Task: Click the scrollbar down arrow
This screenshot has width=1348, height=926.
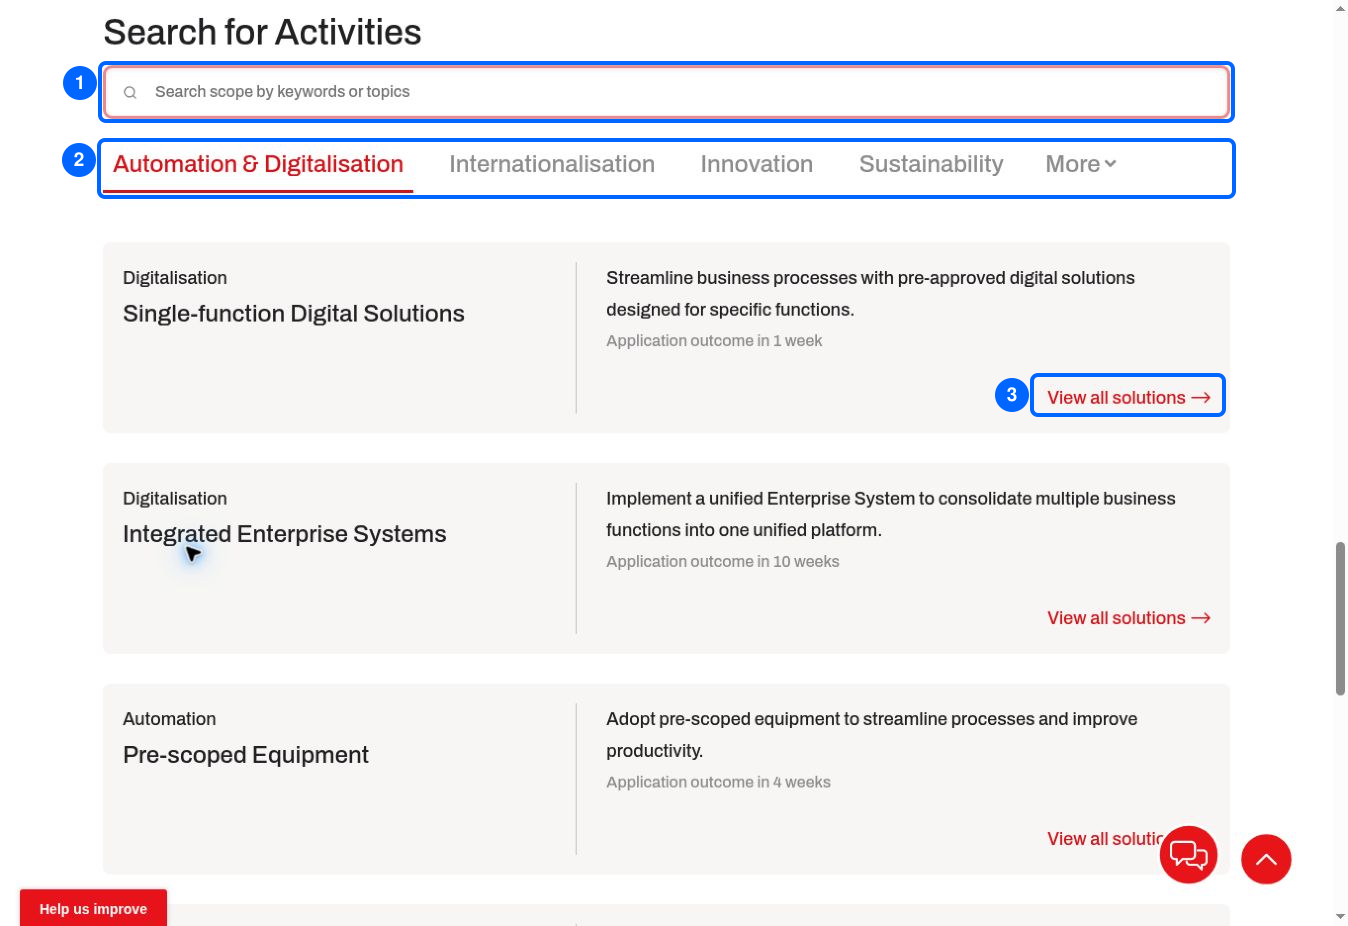Action: coord(1340,917)
